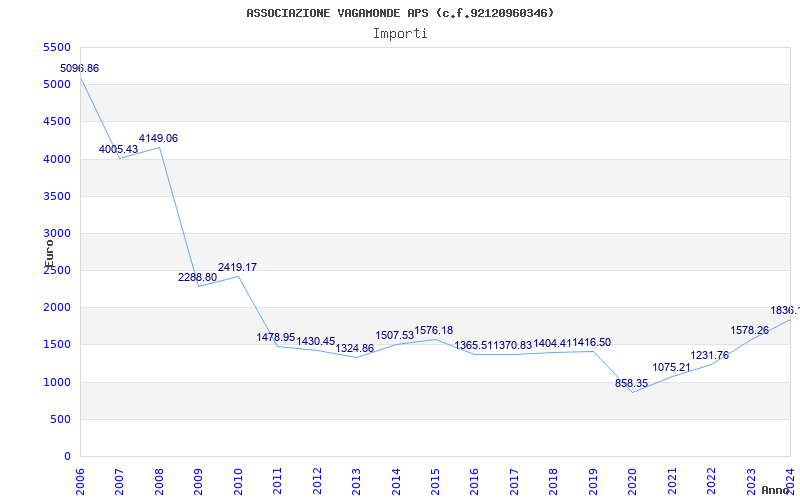Click the 858.35 minimum value label

(632, 383)
